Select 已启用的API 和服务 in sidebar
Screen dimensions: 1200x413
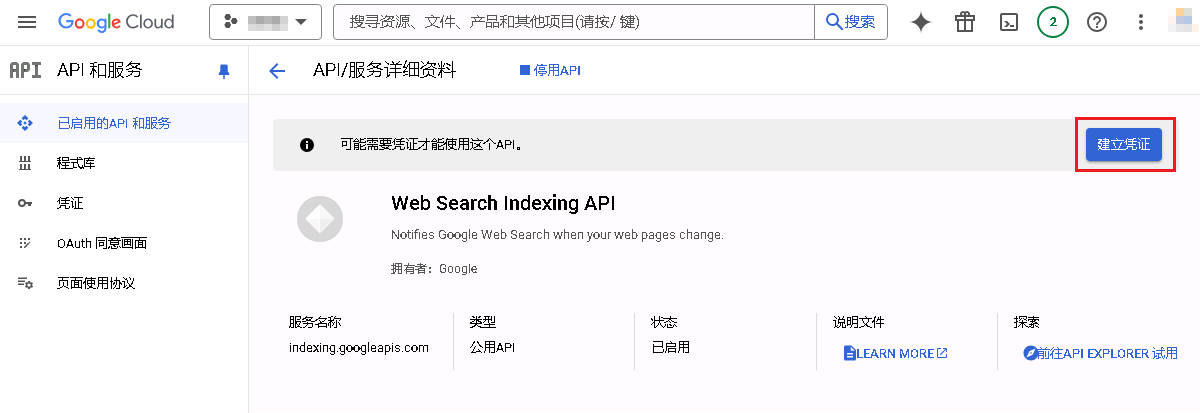click(122, 123)
